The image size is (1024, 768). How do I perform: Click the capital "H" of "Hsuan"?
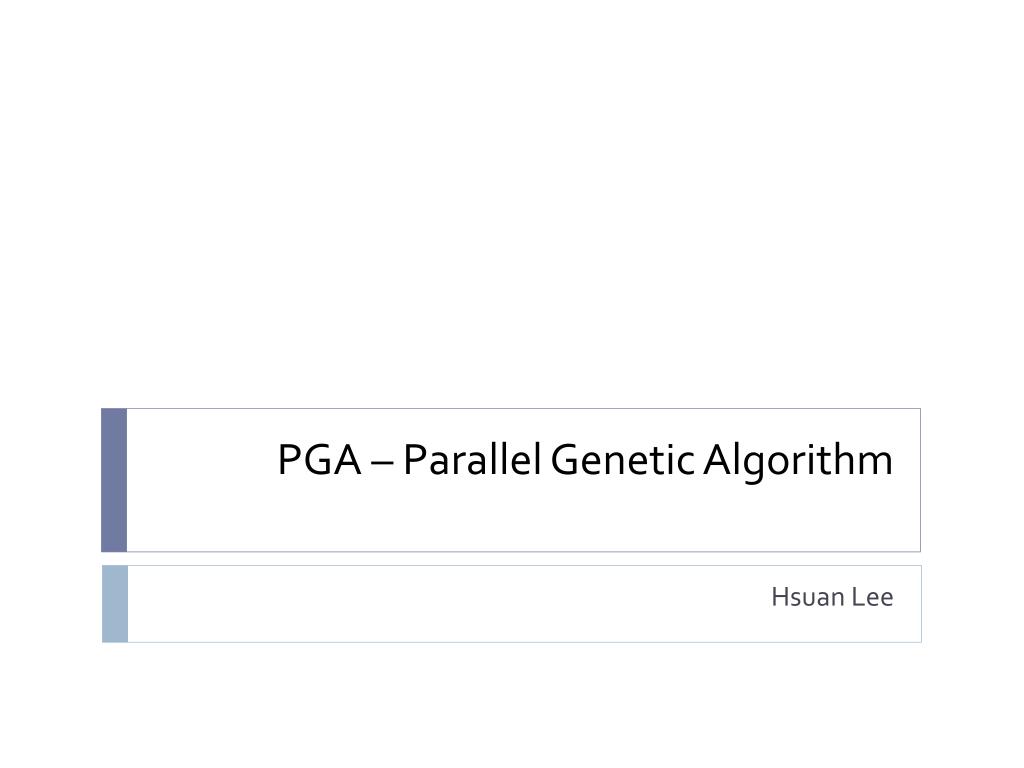coord(779,597)
